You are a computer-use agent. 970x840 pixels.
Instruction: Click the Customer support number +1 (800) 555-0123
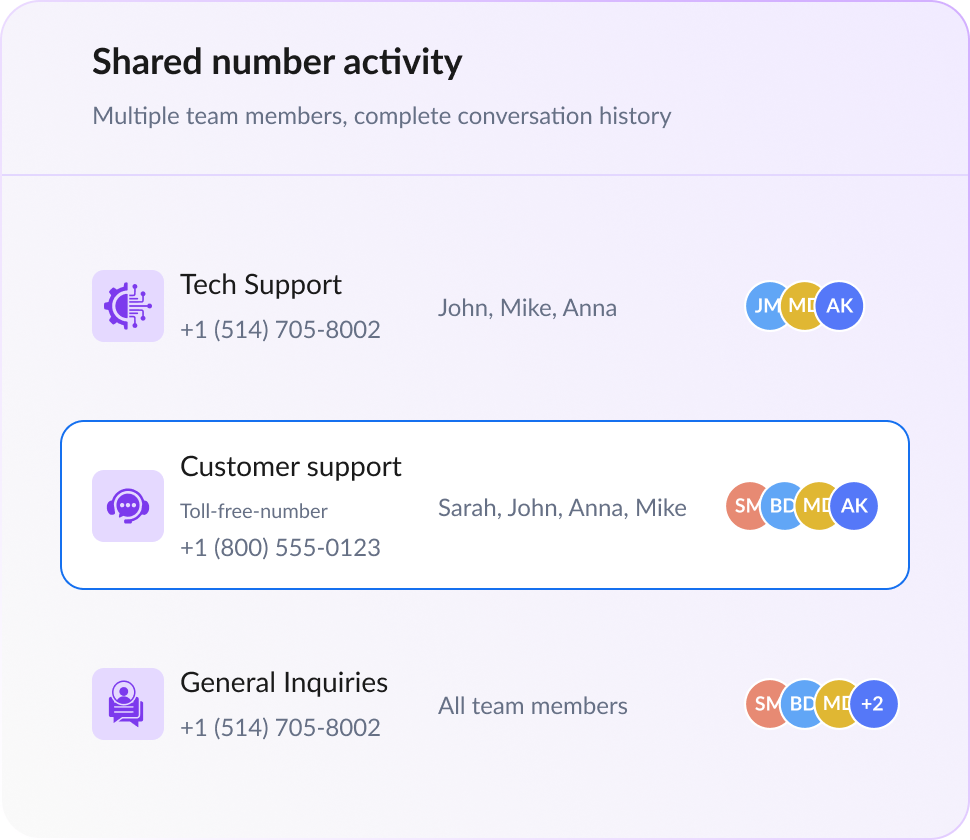pos(280,548)
